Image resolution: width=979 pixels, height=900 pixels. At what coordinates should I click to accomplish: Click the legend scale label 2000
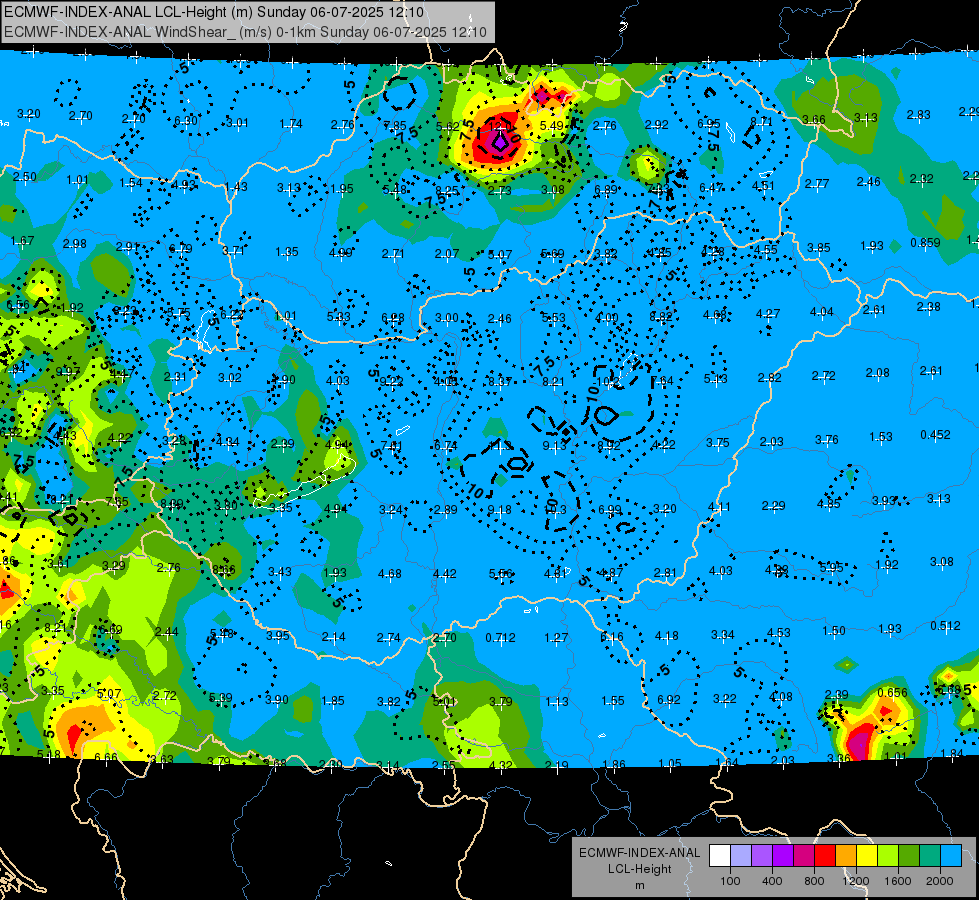[940, 881]
